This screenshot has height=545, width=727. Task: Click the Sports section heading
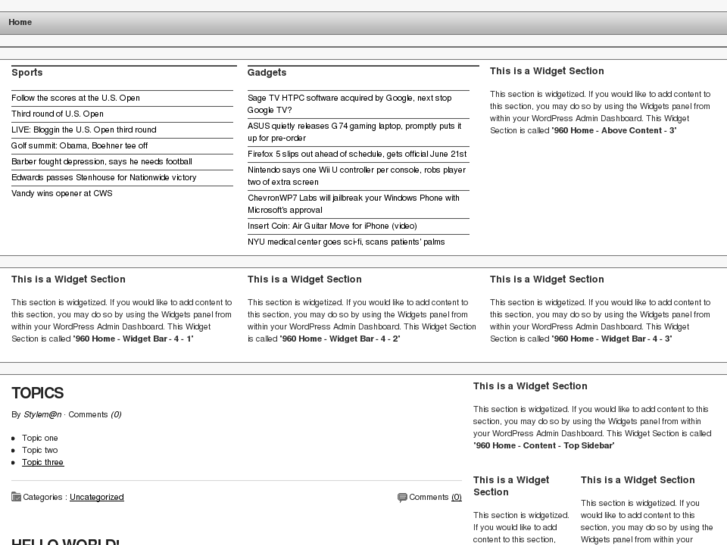pyautogui.click(x=27, y=72)
